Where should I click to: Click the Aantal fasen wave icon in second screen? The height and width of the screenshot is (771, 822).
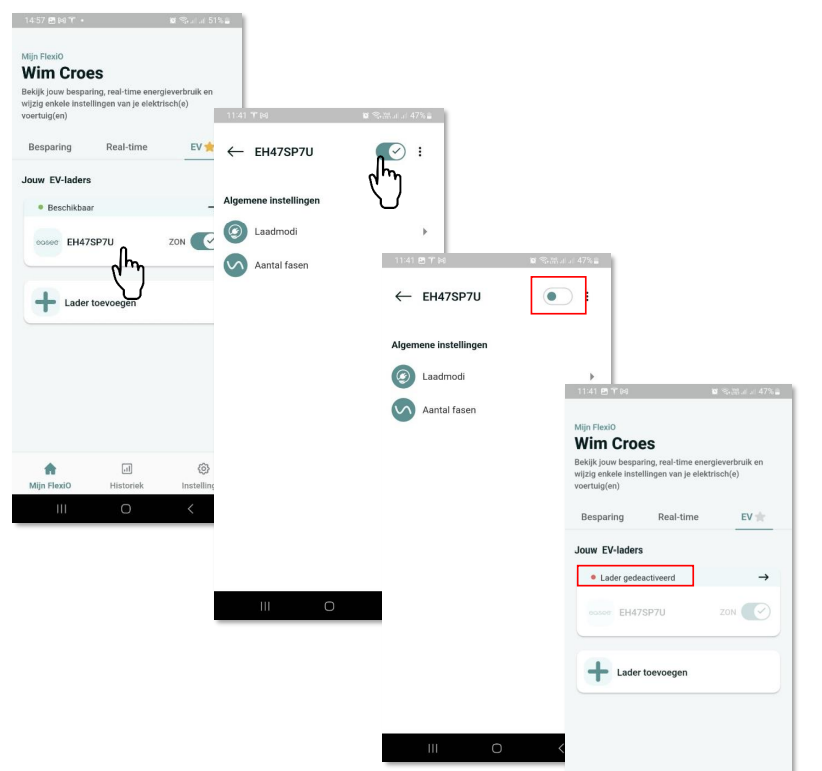click(x=235, y=265)
